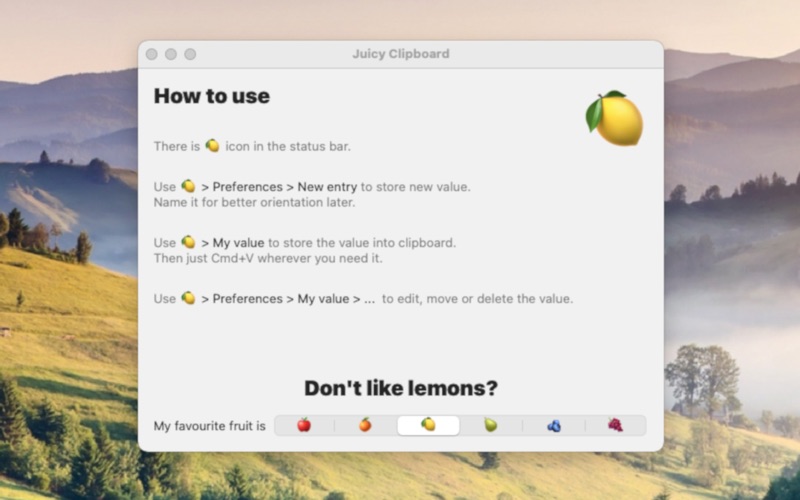Click 'Then just Cmd+V wherever you need it.' text
This screenshot has height=500, width=800.
(268, 258)
